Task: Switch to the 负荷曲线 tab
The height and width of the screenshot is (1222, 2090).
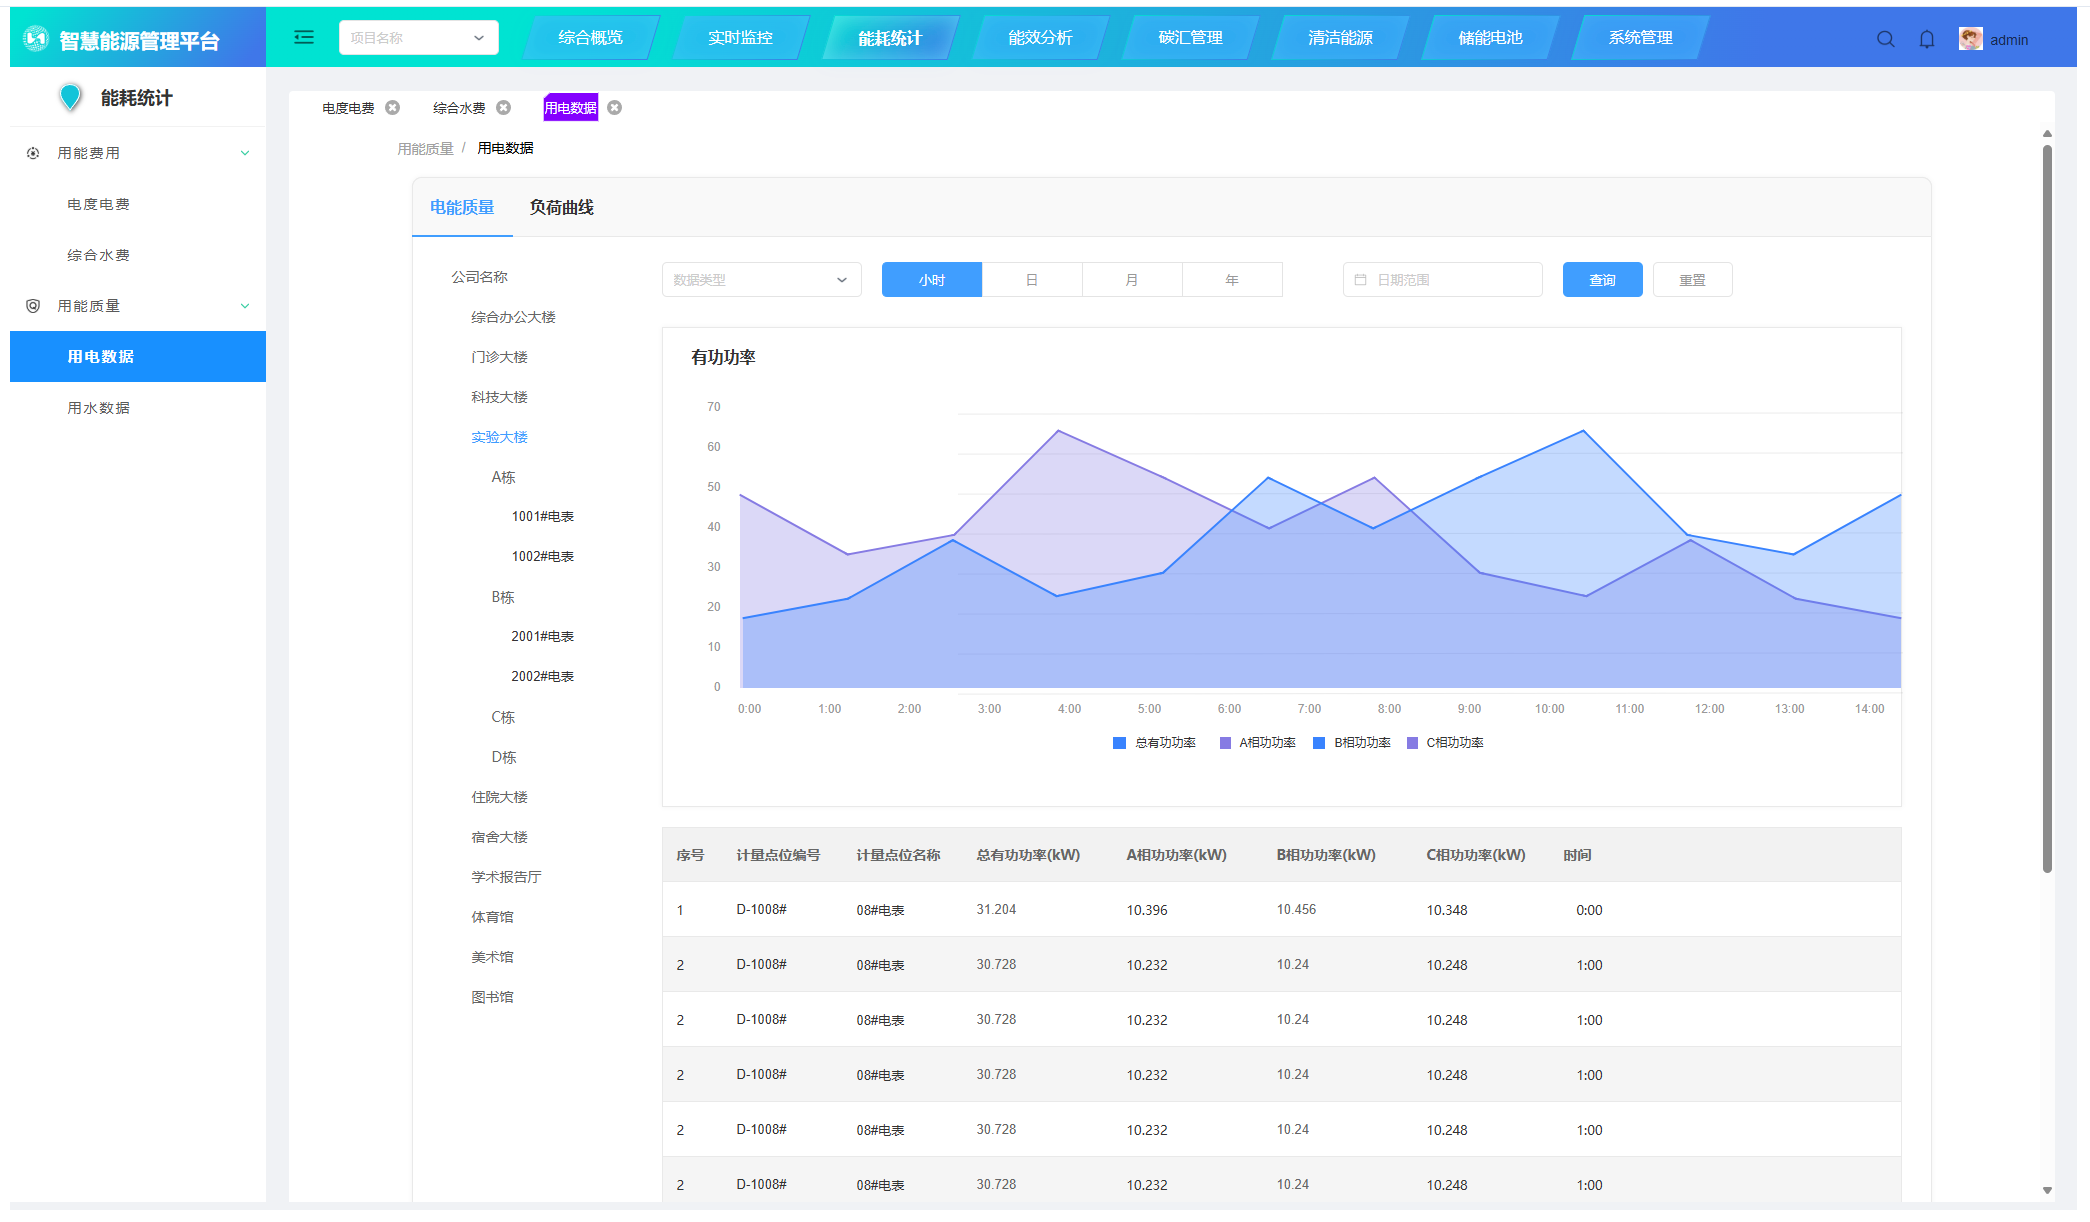Action: tap(561, 207)
